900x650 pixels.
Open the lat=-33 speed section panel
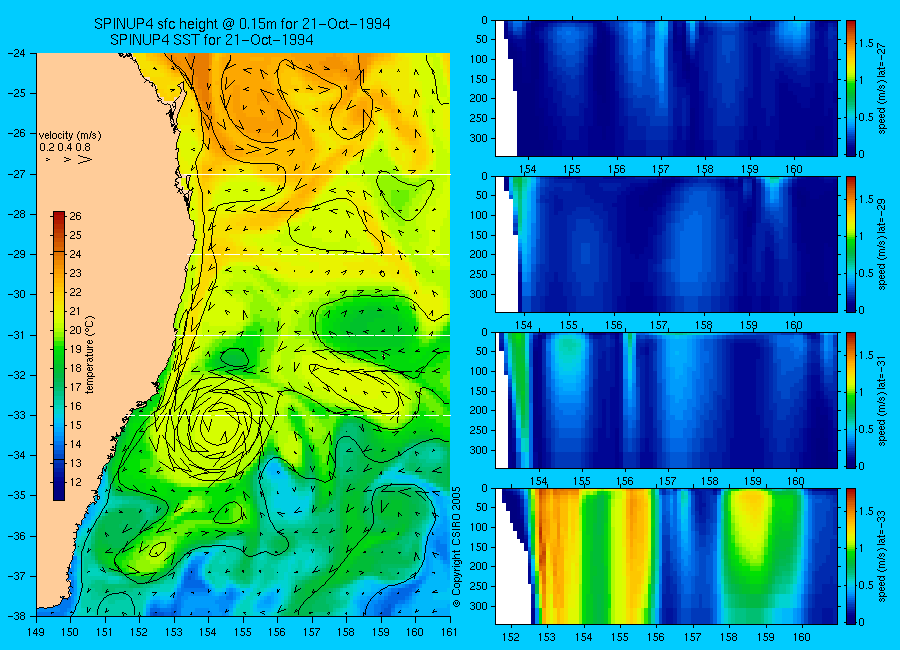click(666, 556)
